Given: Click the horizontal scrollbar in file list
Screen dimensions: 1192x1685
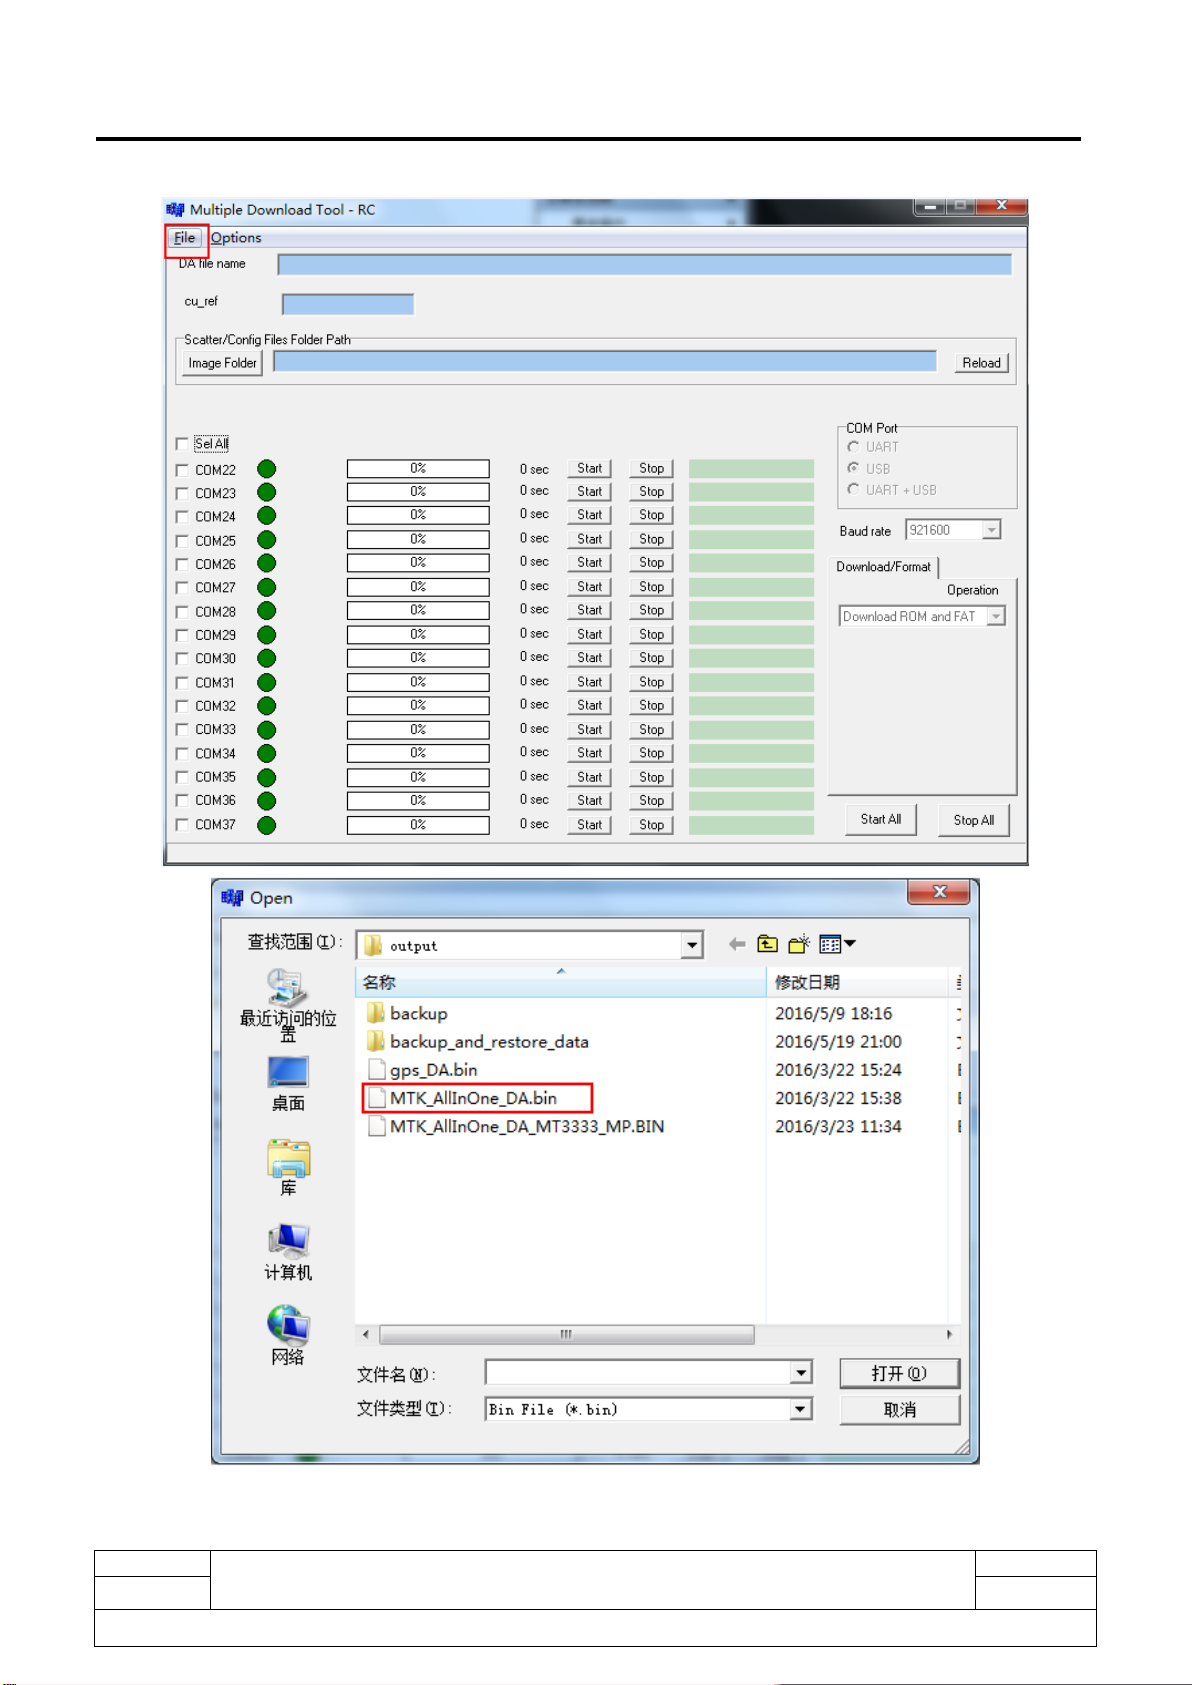Looking at the screenshot, I should click(567, 1335).
